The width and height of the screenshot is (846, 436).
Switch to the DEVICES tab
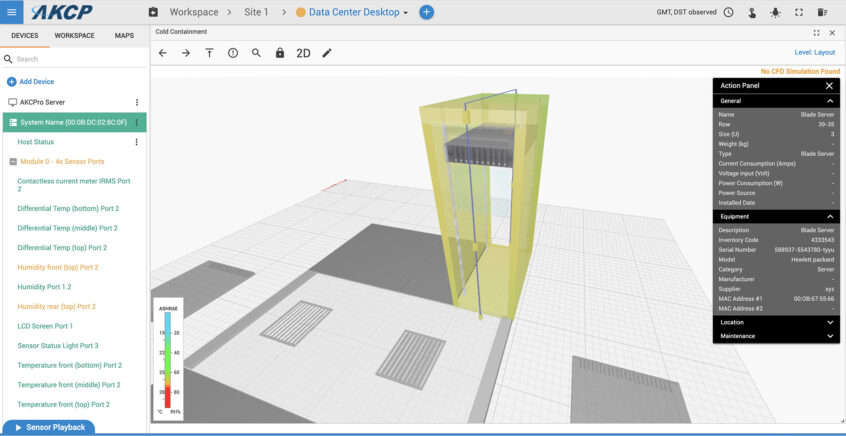pos(25,36)
